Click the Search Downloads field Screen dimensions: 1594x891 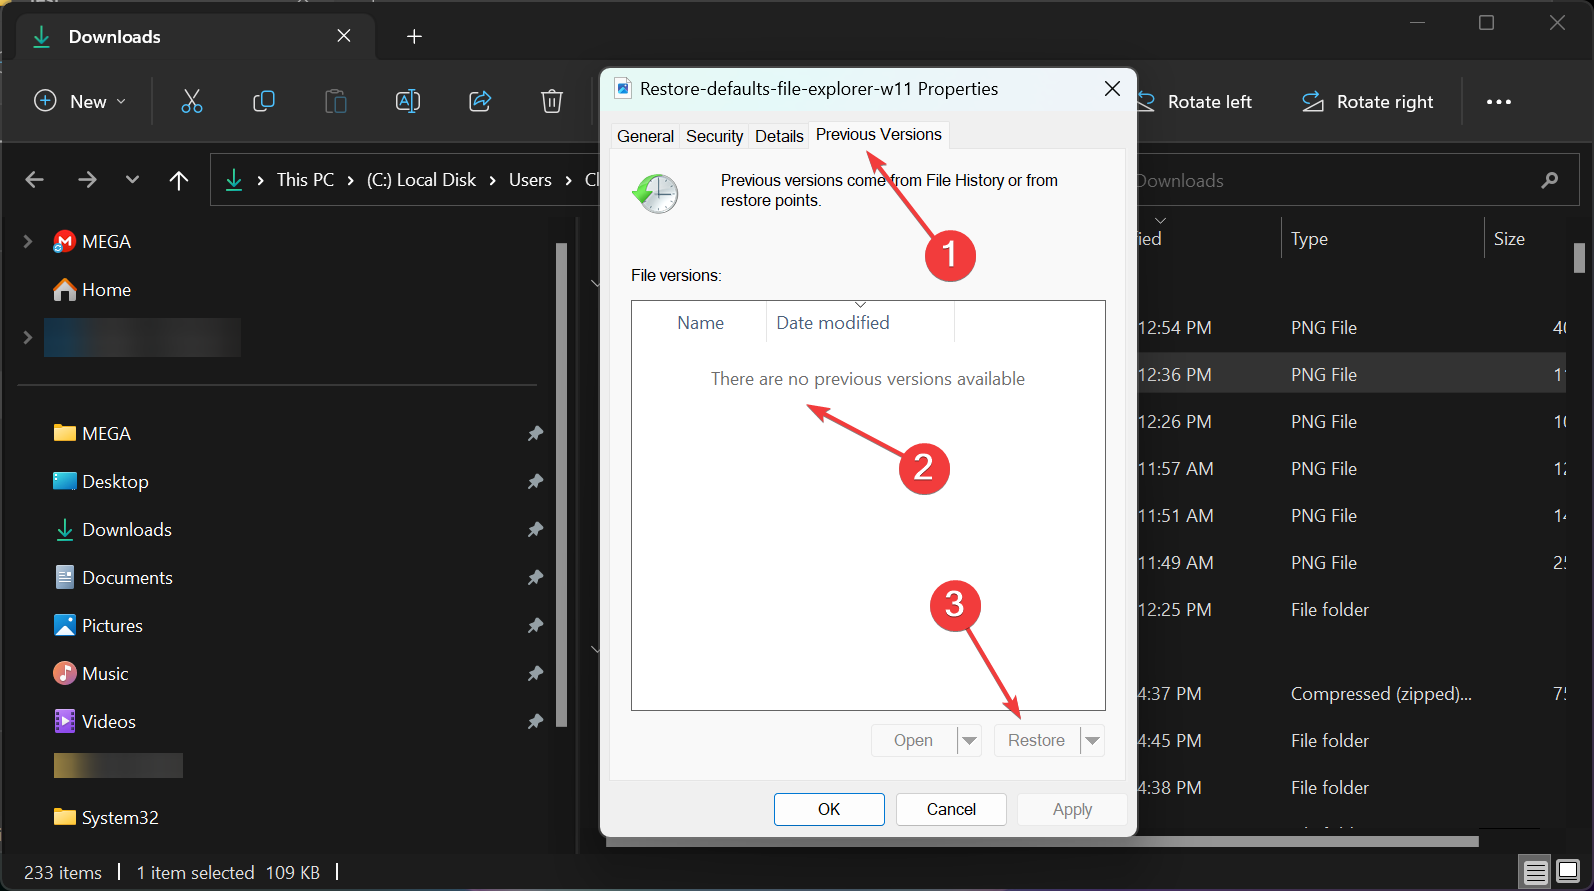point(1340,181)
